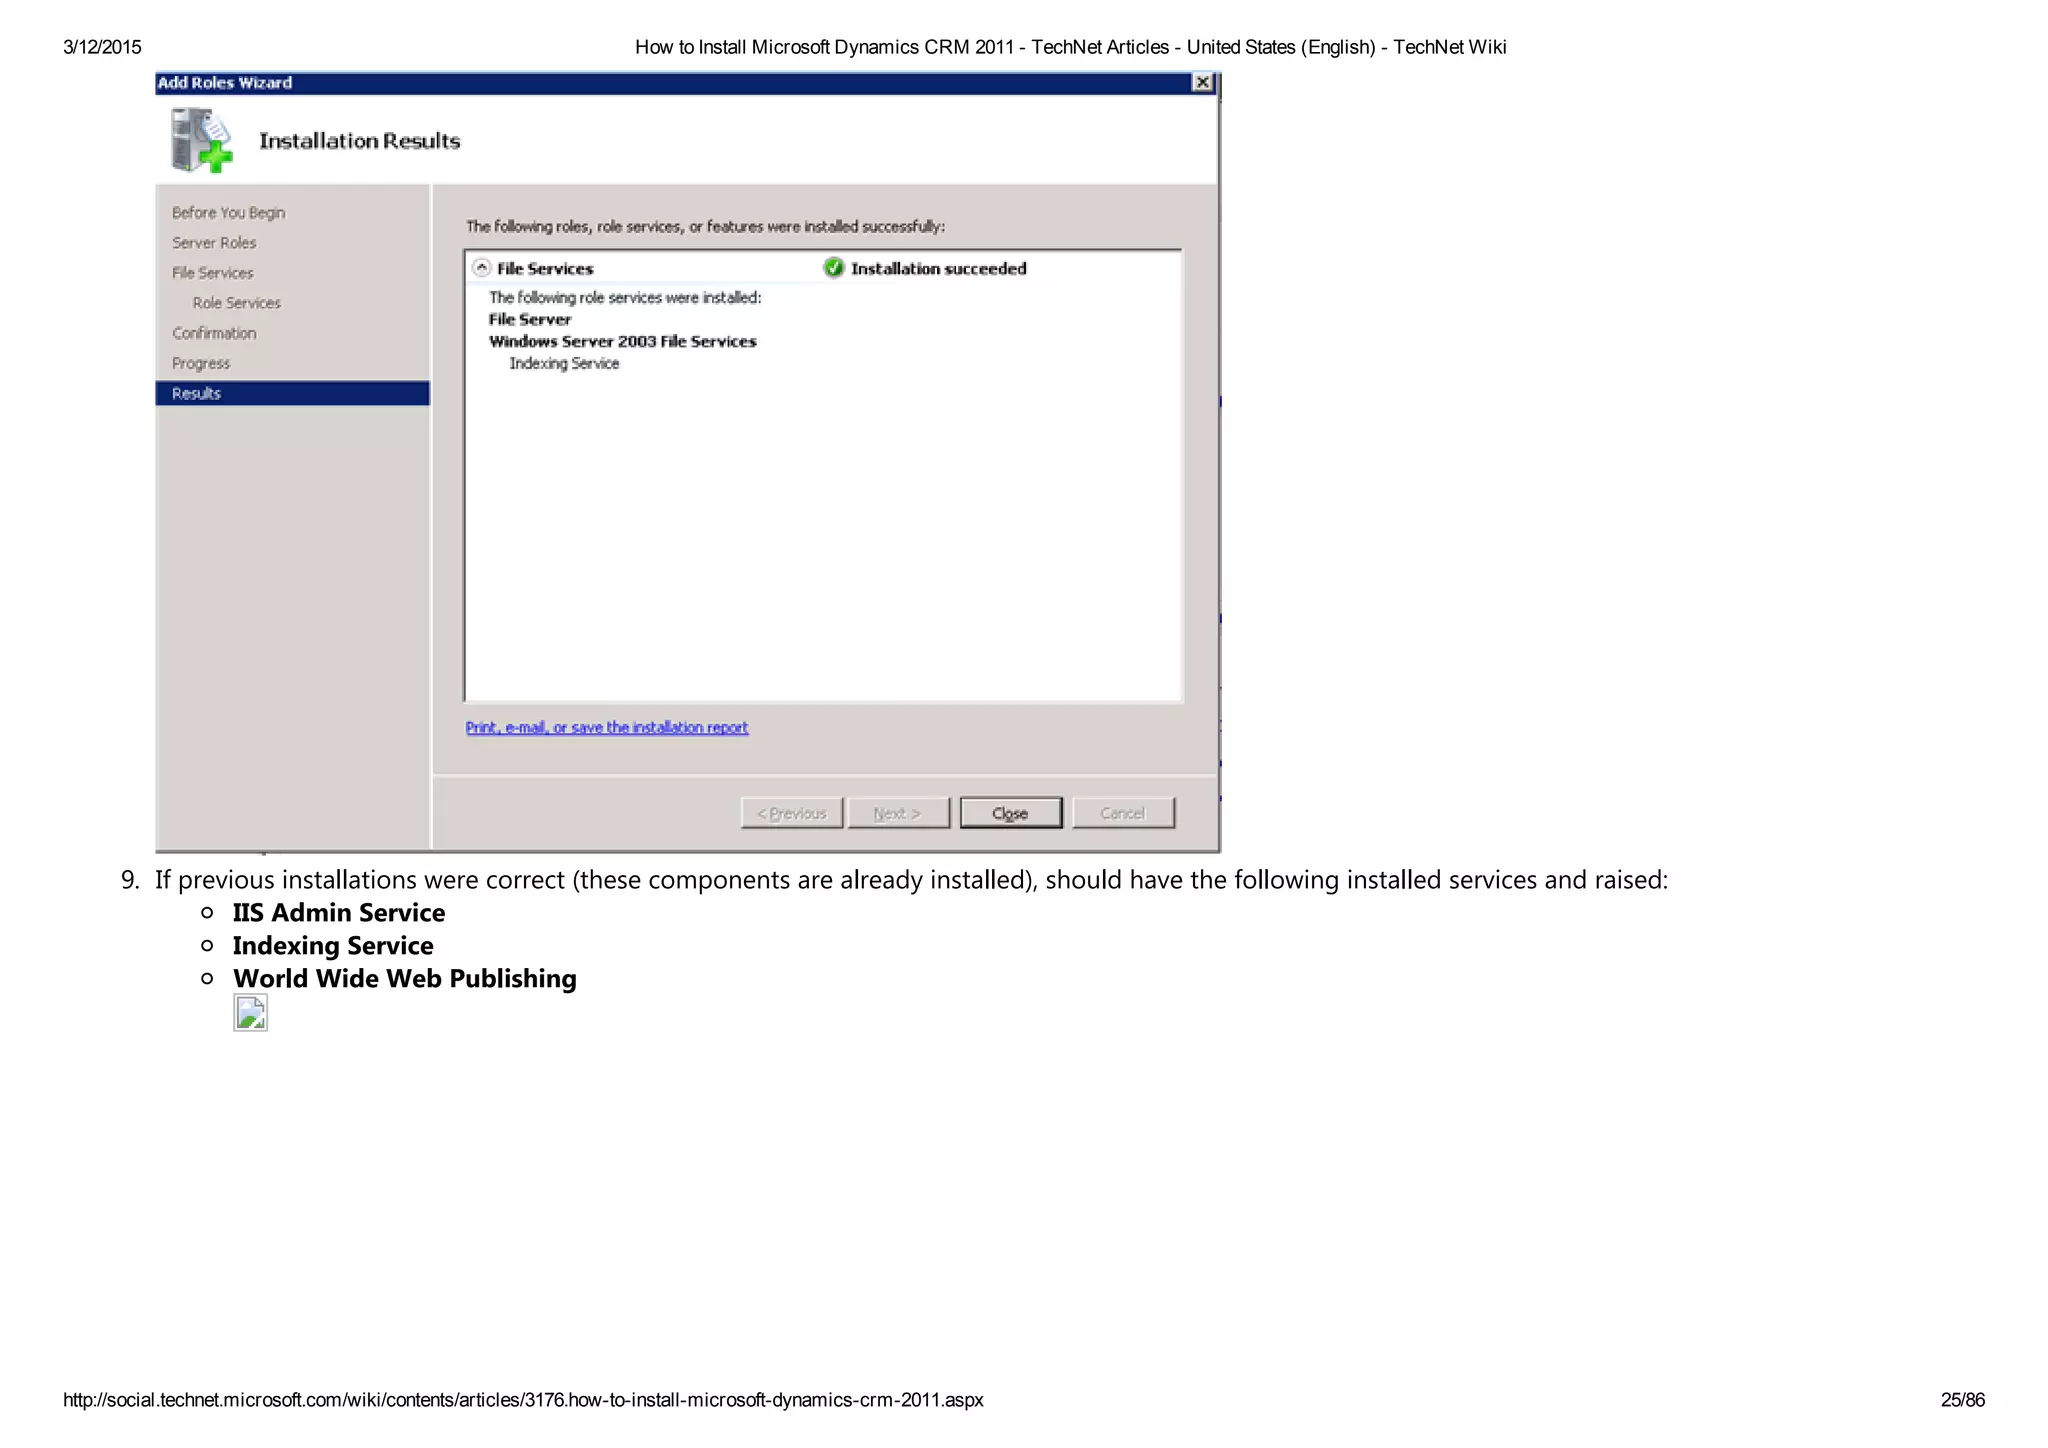
Task: Open the print, e-mail, or save report link
Action: [x=607, y=727]
